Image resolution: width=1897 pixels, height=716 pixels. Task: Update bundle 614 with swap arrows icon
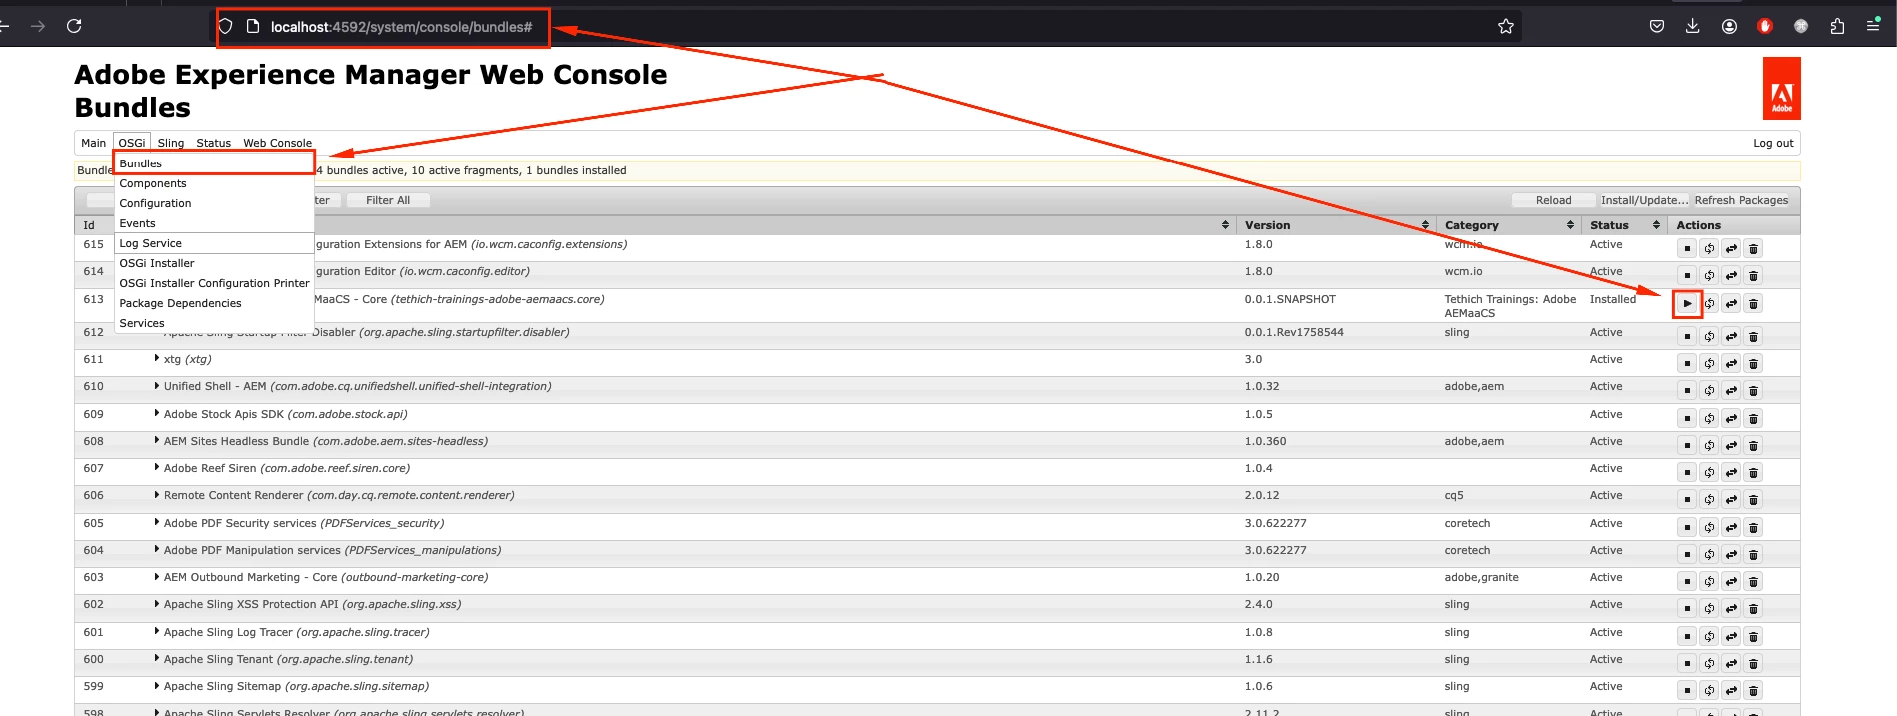pos(1731,275)
